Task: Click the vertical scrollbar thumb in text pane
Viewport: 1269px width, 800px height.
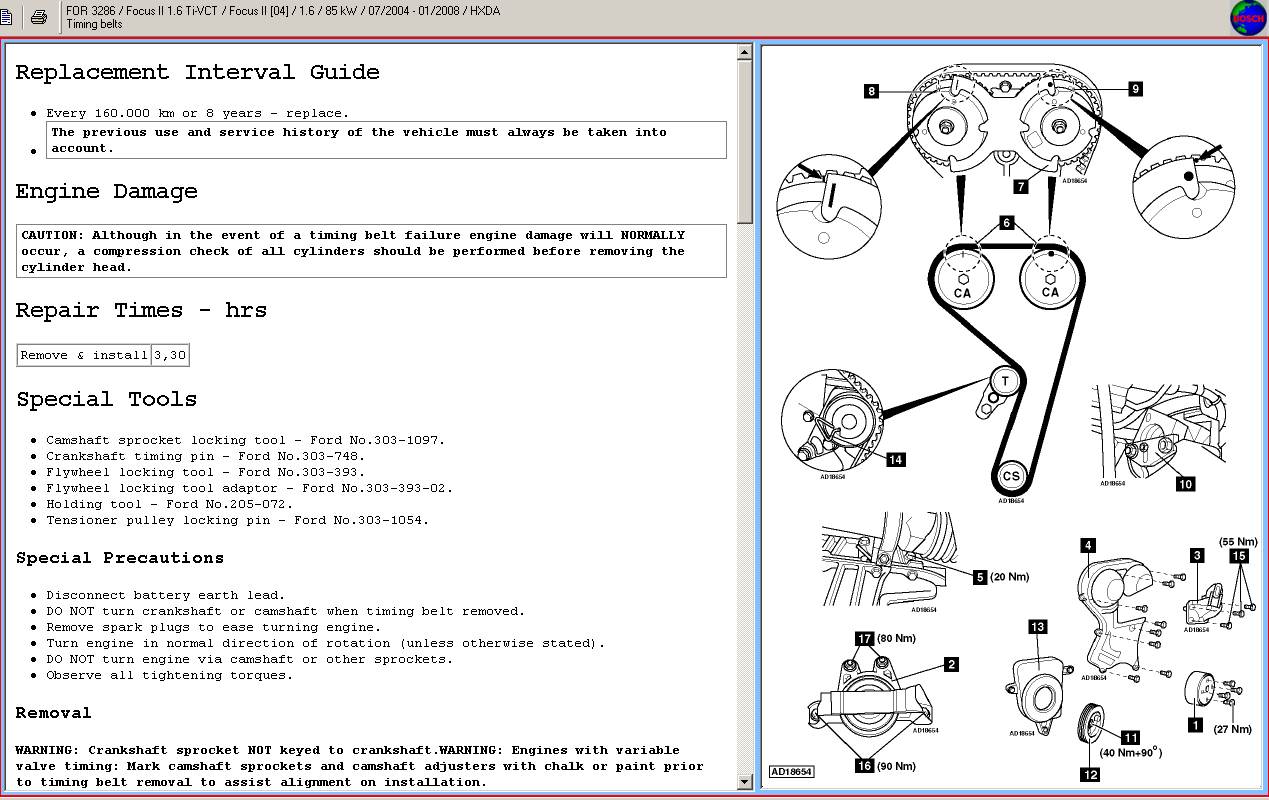Action: [x=745, y=142]
